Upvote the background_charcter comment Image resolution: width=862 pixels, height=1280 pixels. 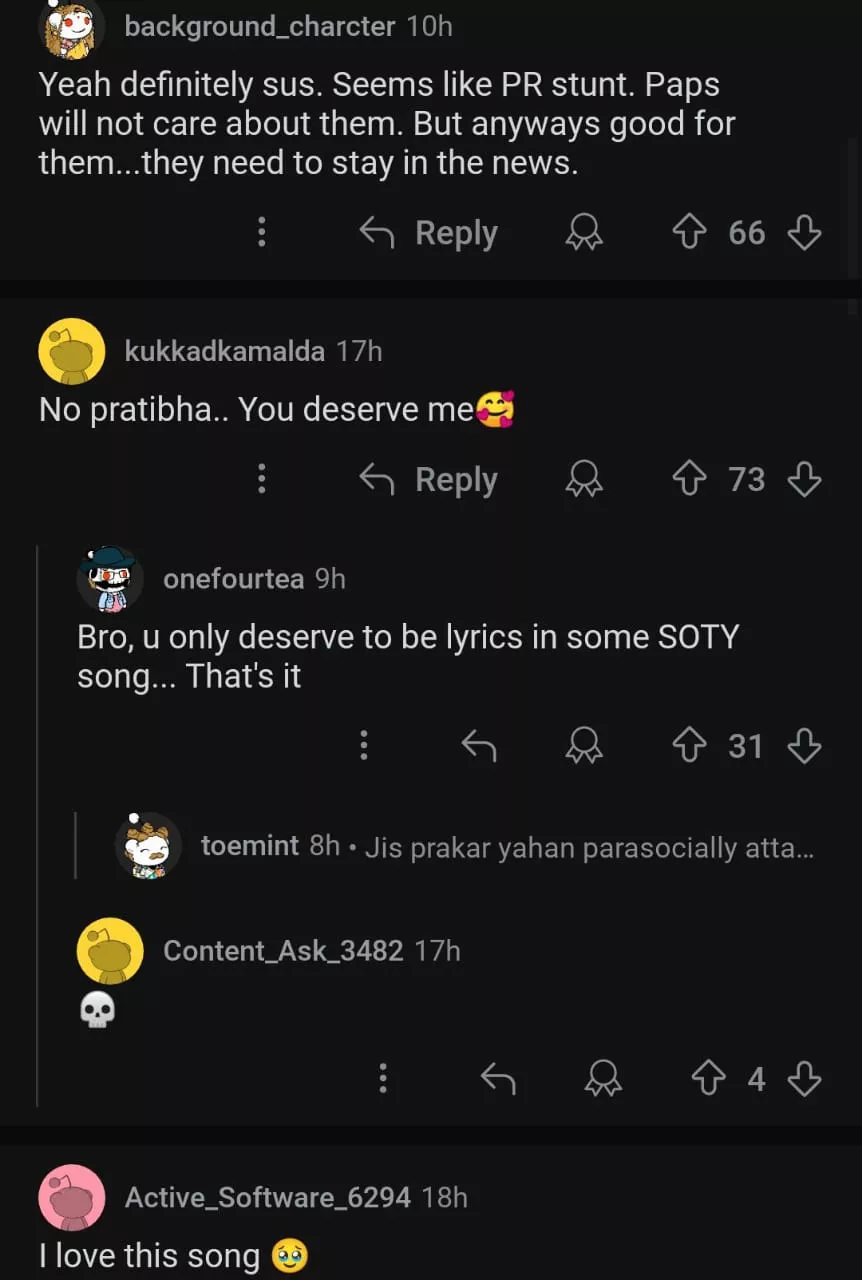tap(690, 233)
